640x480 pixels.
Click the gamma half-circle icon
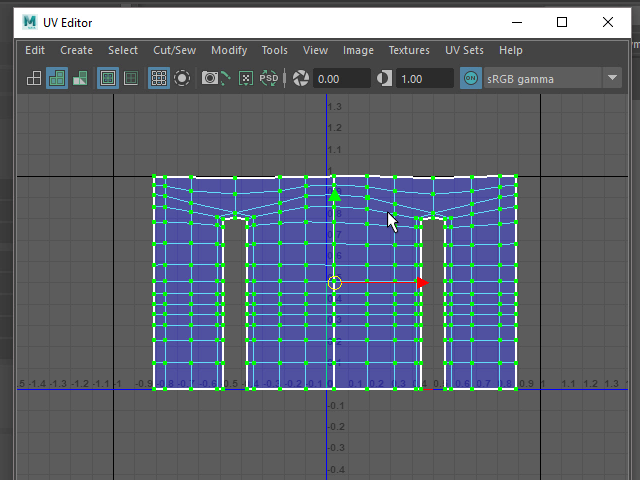[384, 78]
